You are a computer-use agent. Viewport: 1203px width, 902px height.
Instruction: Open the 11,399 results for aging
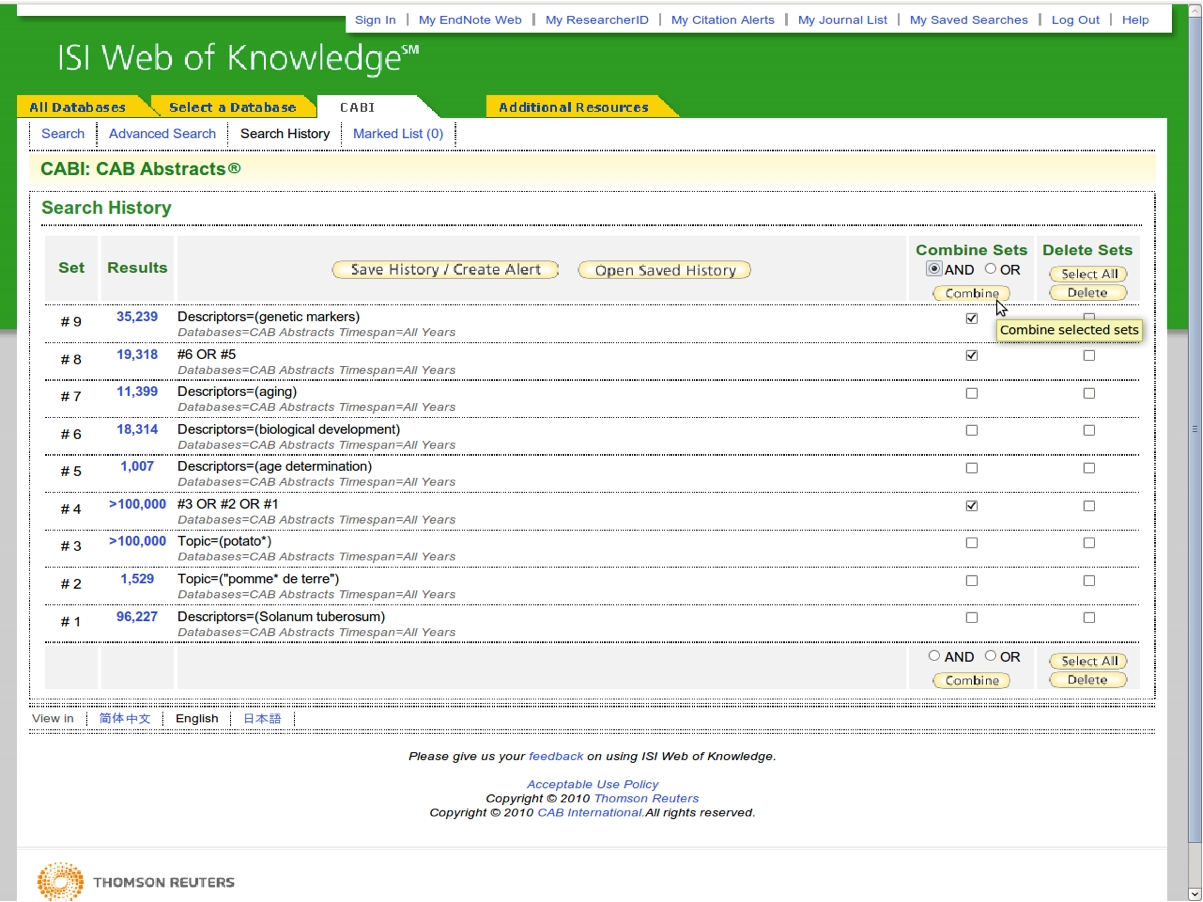pos(137,392)
